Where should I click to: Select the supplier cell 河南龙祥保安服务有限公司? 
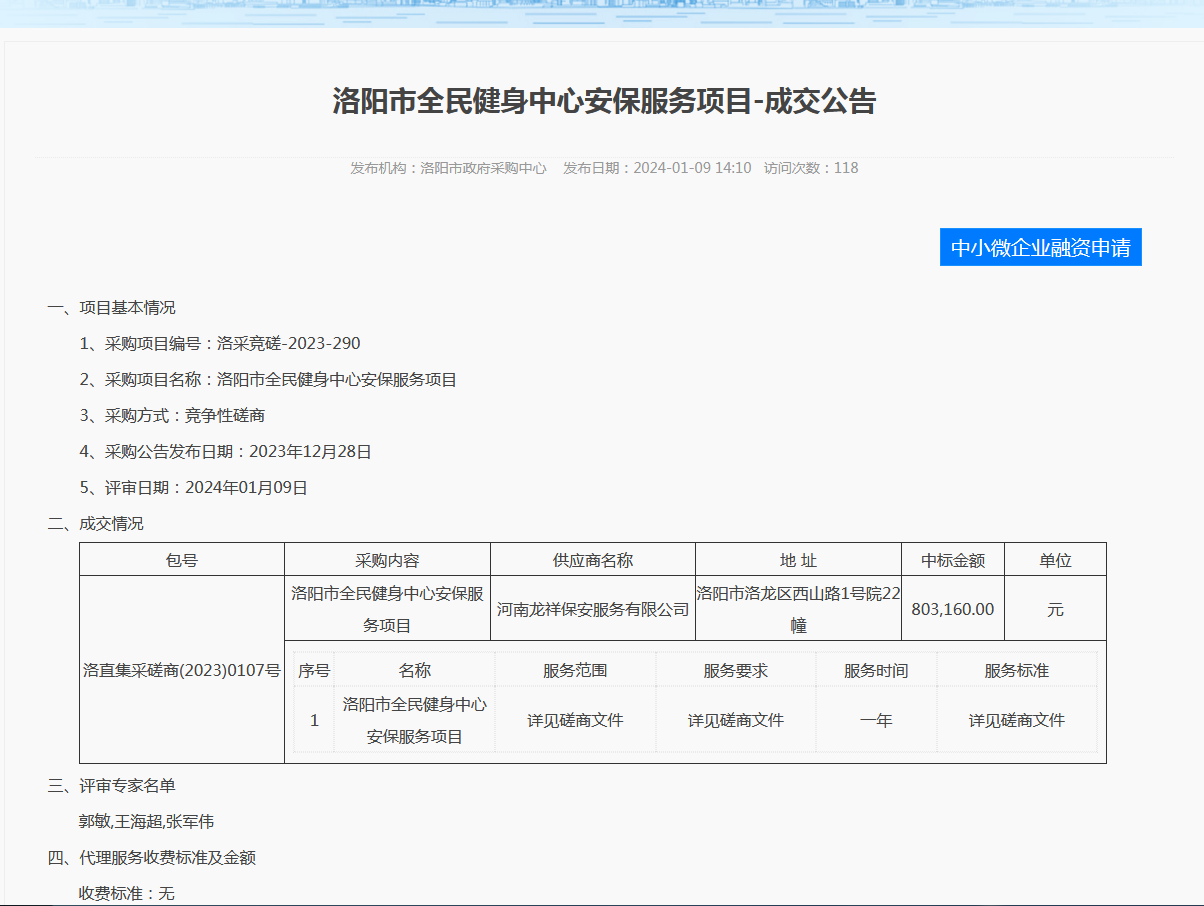592,609
